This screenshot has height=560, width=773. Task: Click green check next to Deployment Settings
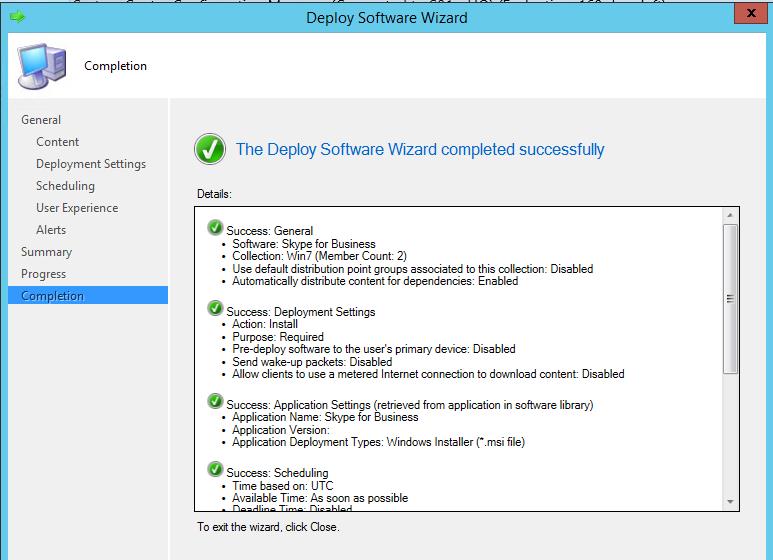(216, 310)
